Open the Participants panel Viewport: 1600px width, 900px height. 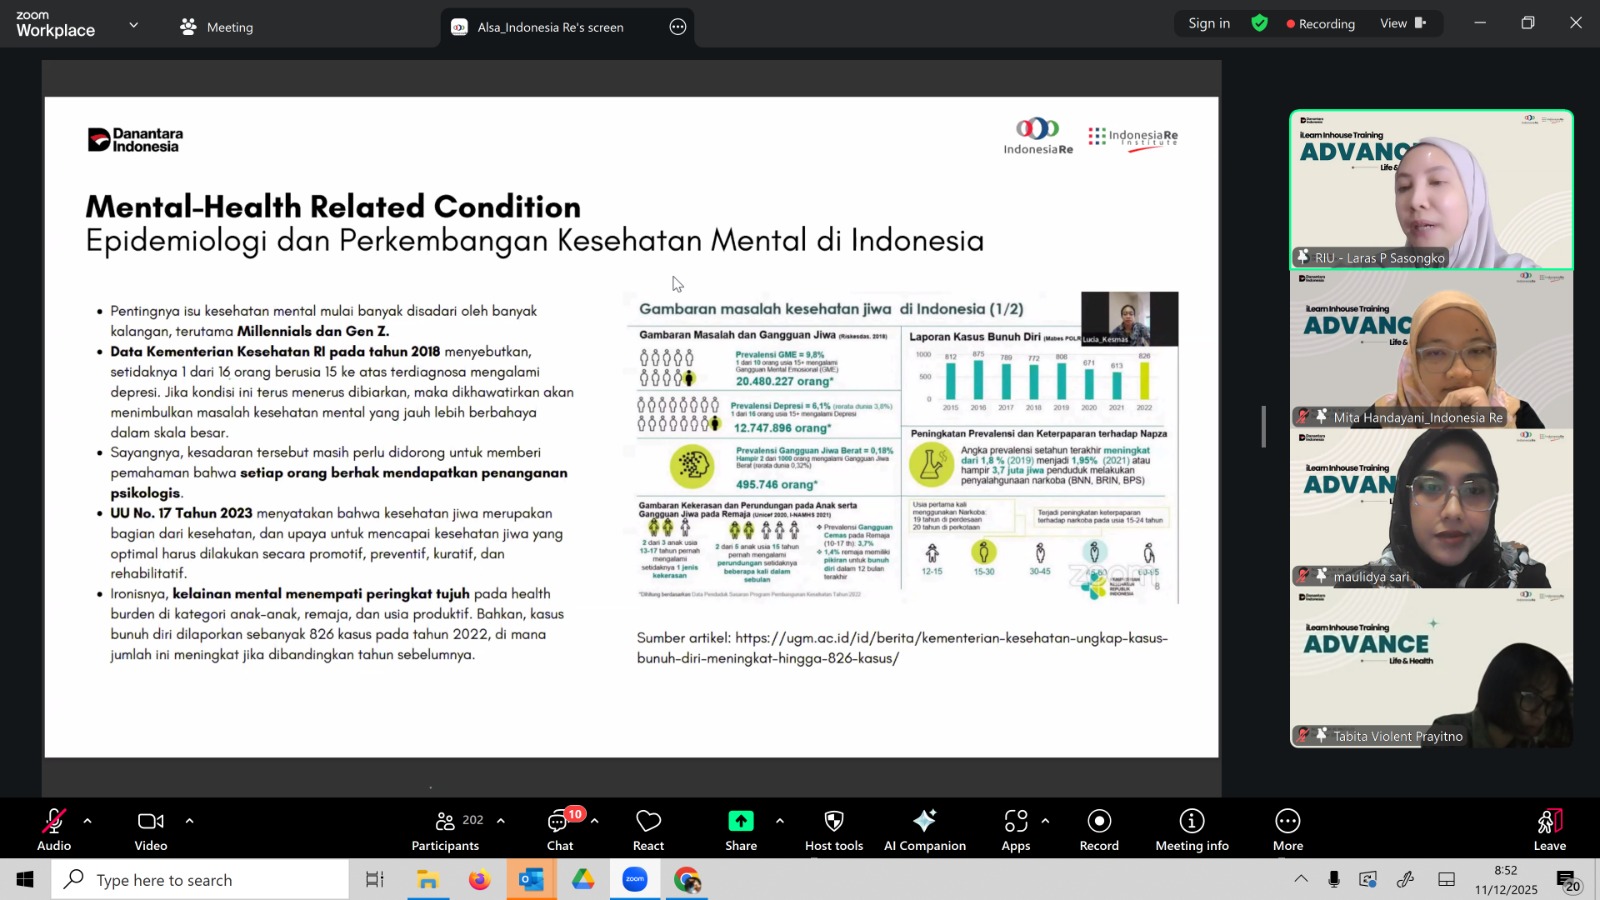tap(446, 829)
